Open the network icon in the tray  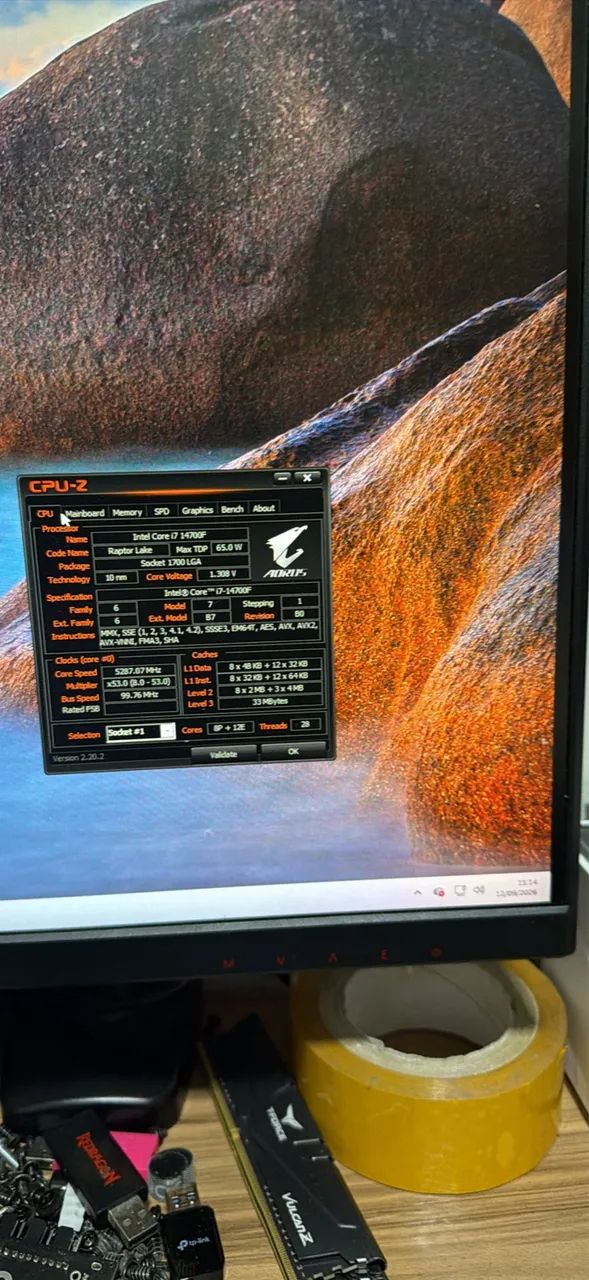tap(460, 890)
